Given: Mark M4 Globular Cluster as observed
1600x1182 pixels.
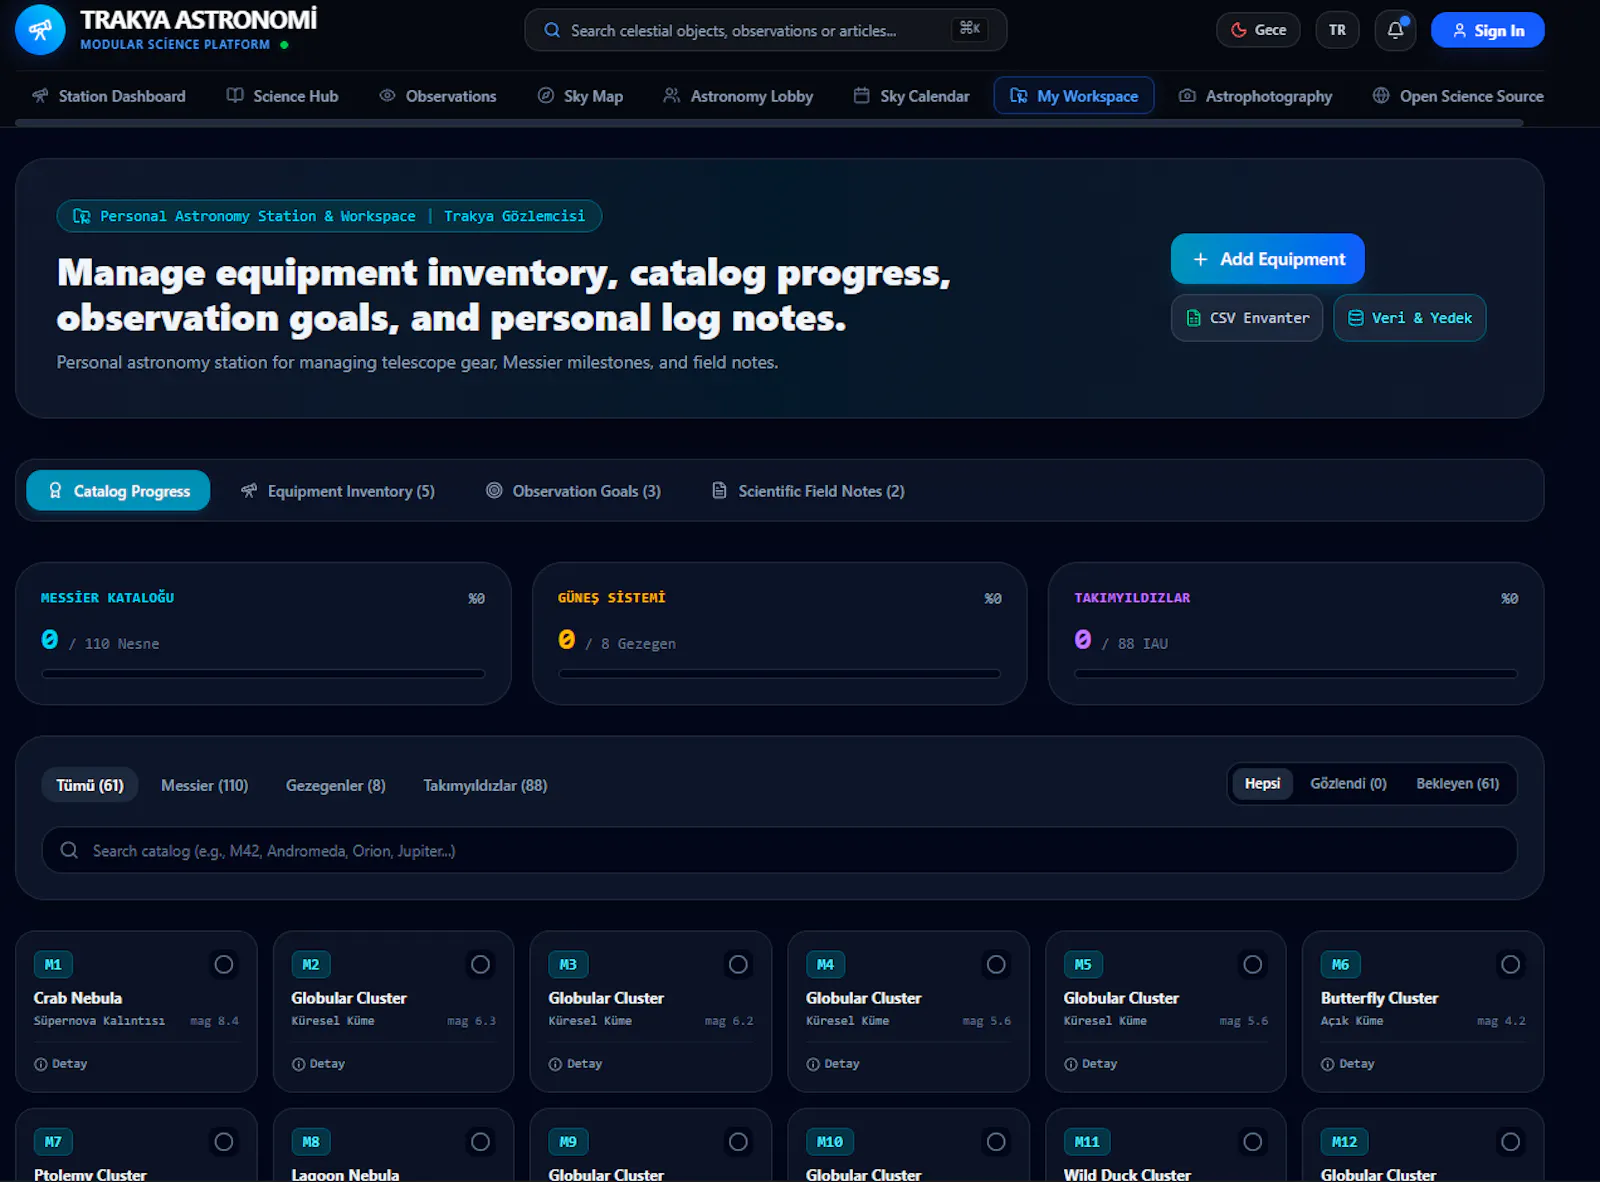Looking at the screenshot, I should (x=996, y=965).
